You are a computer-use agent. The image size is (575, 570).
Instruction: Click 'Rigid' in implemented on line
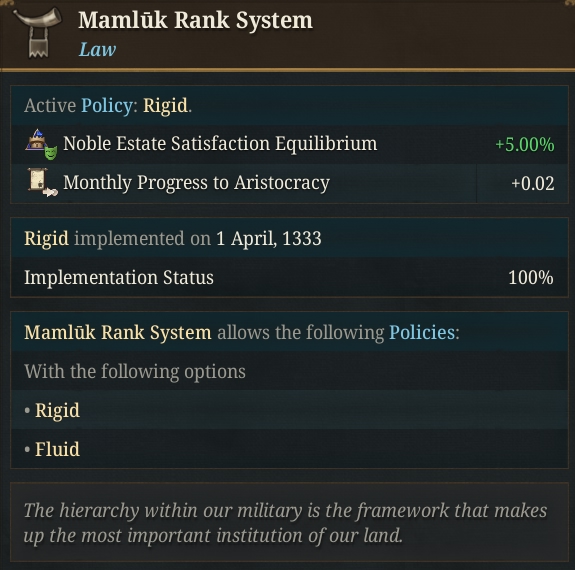[46, 238]
